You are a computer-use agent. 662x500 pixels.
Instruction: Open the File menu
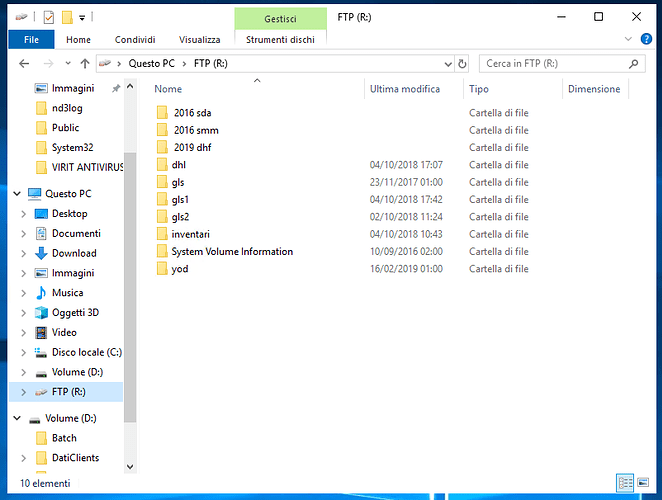point(31,40)
